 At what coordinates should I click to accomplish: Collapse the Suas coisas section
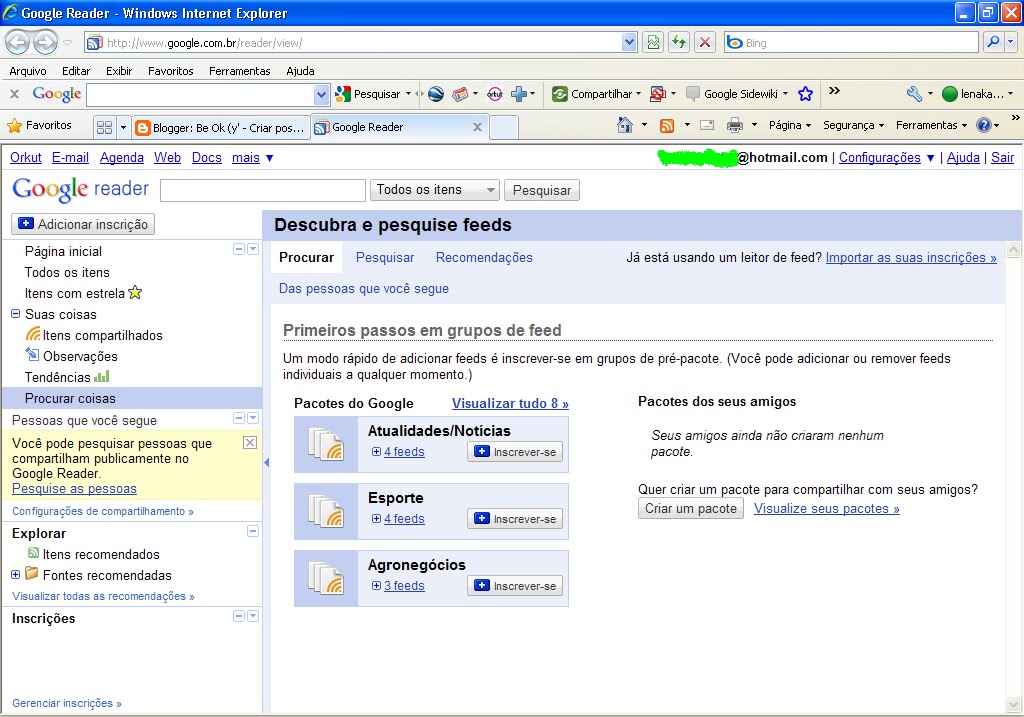16,313
